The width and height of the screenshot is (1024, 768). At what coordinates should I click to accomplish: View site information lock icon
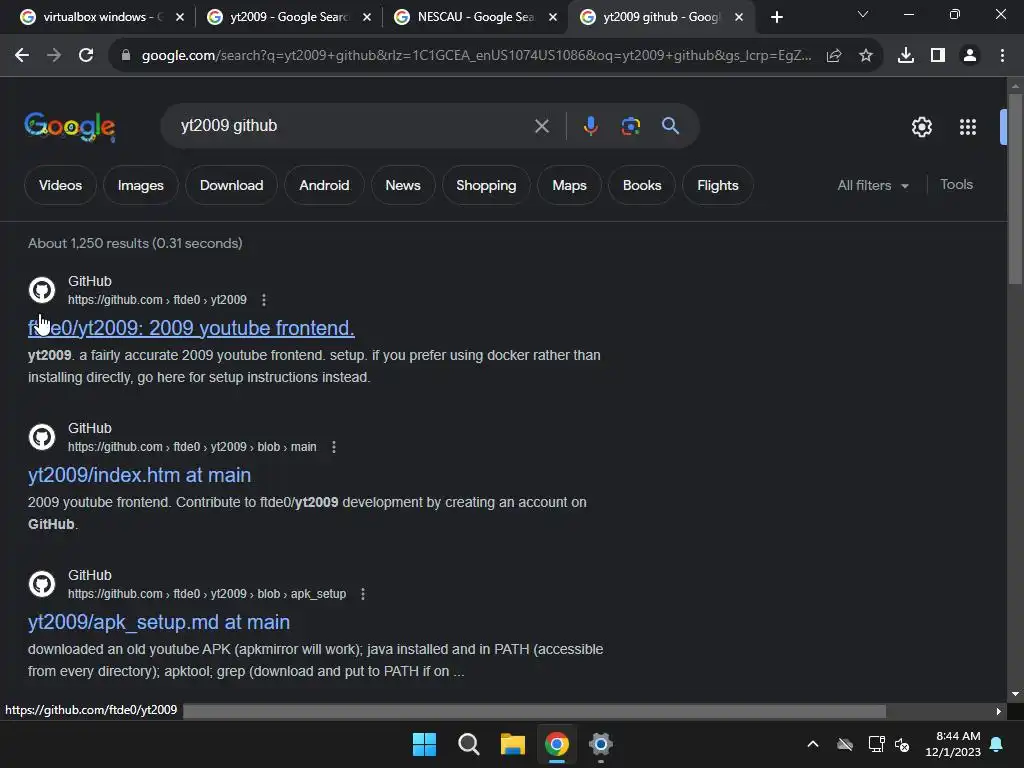pyautogui.click(x=125, y=56)
